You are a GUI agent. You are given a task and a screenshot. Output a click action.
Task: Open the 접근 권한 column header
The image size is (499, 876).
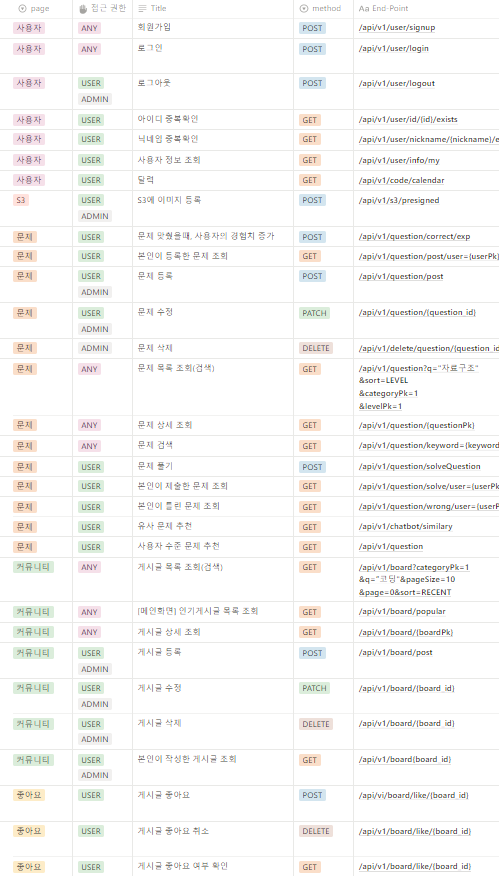point(103,9)
